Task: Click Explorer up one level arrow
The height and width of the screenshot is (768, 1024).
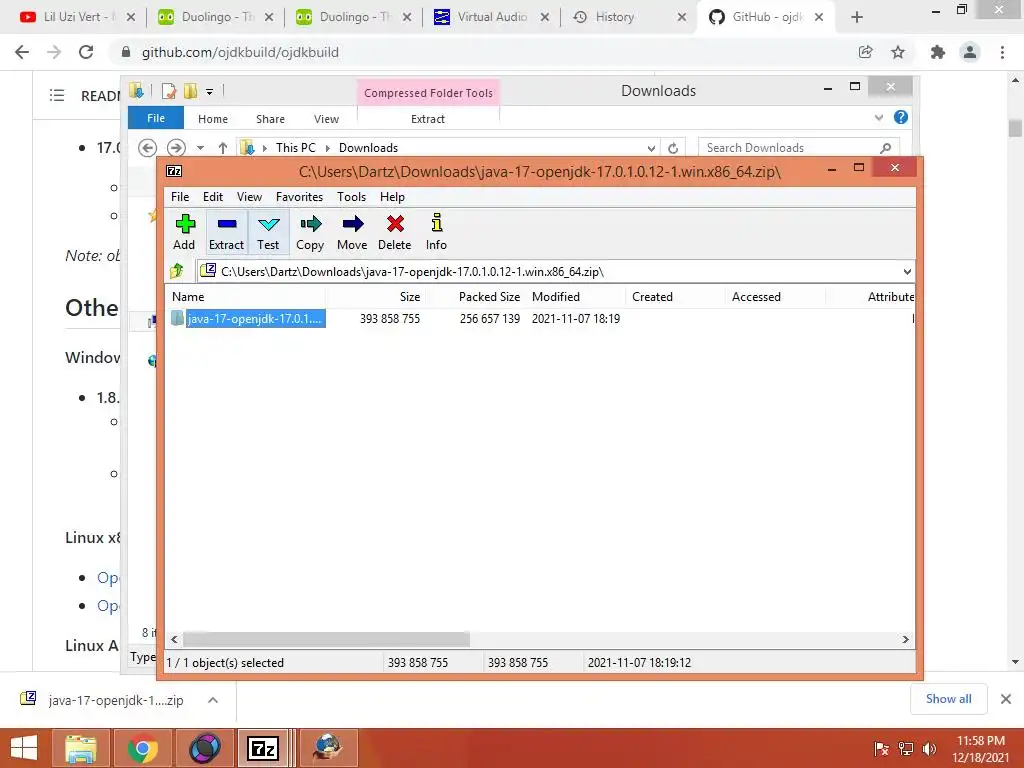Action: [223, 148]
